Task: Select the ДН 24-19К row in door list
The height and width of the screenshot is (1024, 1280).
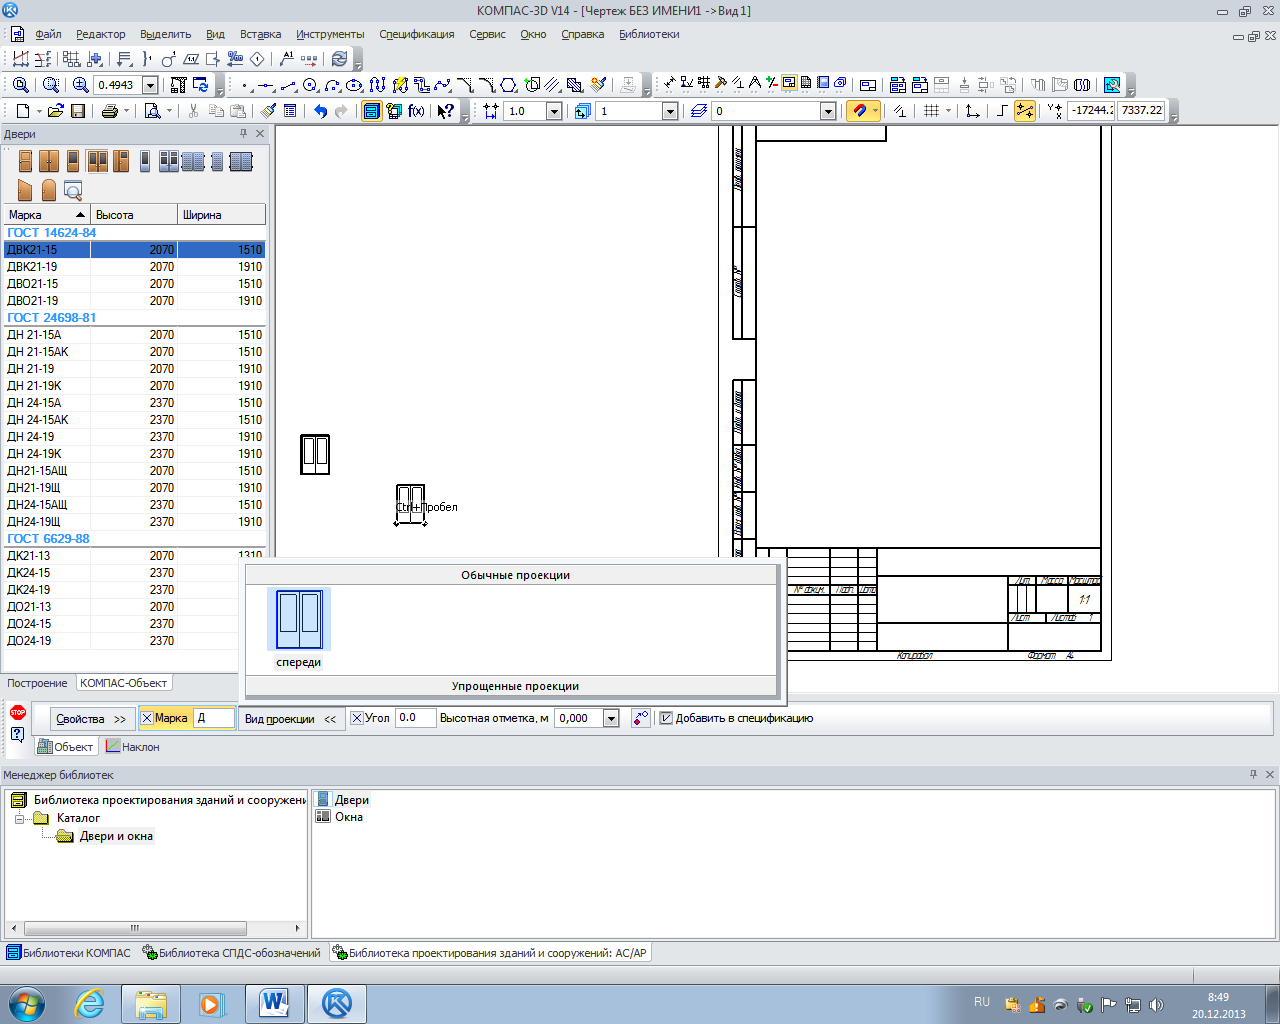Action: (x=134, y=454)
